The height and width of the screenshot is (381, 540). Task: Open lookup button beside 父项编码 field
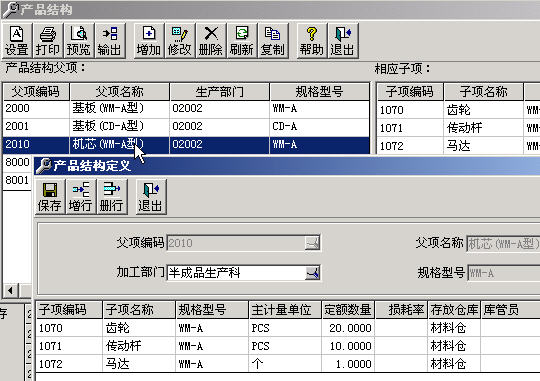(312, 243)
